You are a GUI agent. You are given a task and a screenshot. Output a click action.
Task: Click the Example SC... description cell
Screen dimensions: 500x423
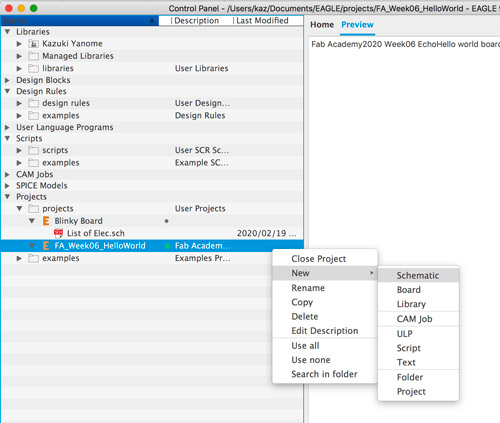202,163
